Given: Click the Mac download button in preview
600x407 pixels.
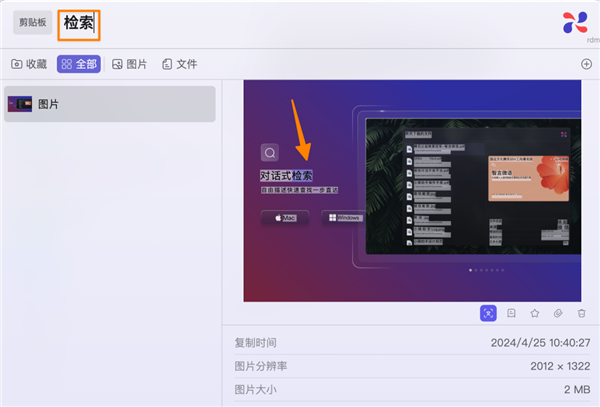Looking at the screenshot, I should click(x=285, y=217).
